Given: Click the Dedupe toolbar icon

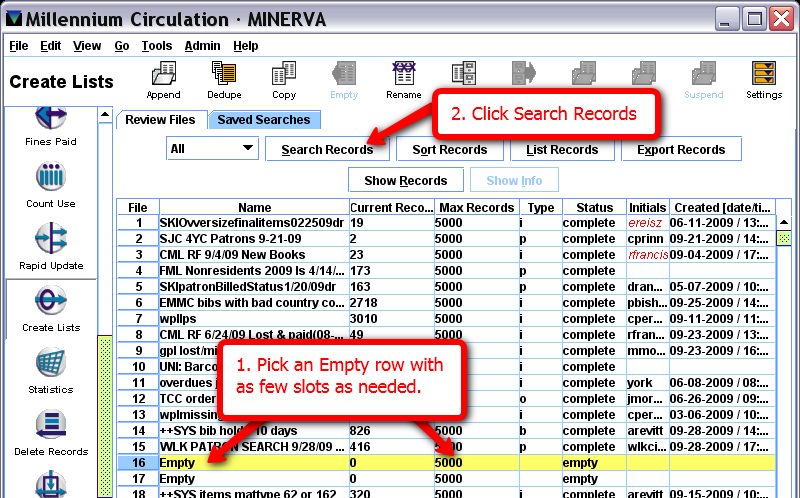Looking at the screenshot, I should 224,79.
